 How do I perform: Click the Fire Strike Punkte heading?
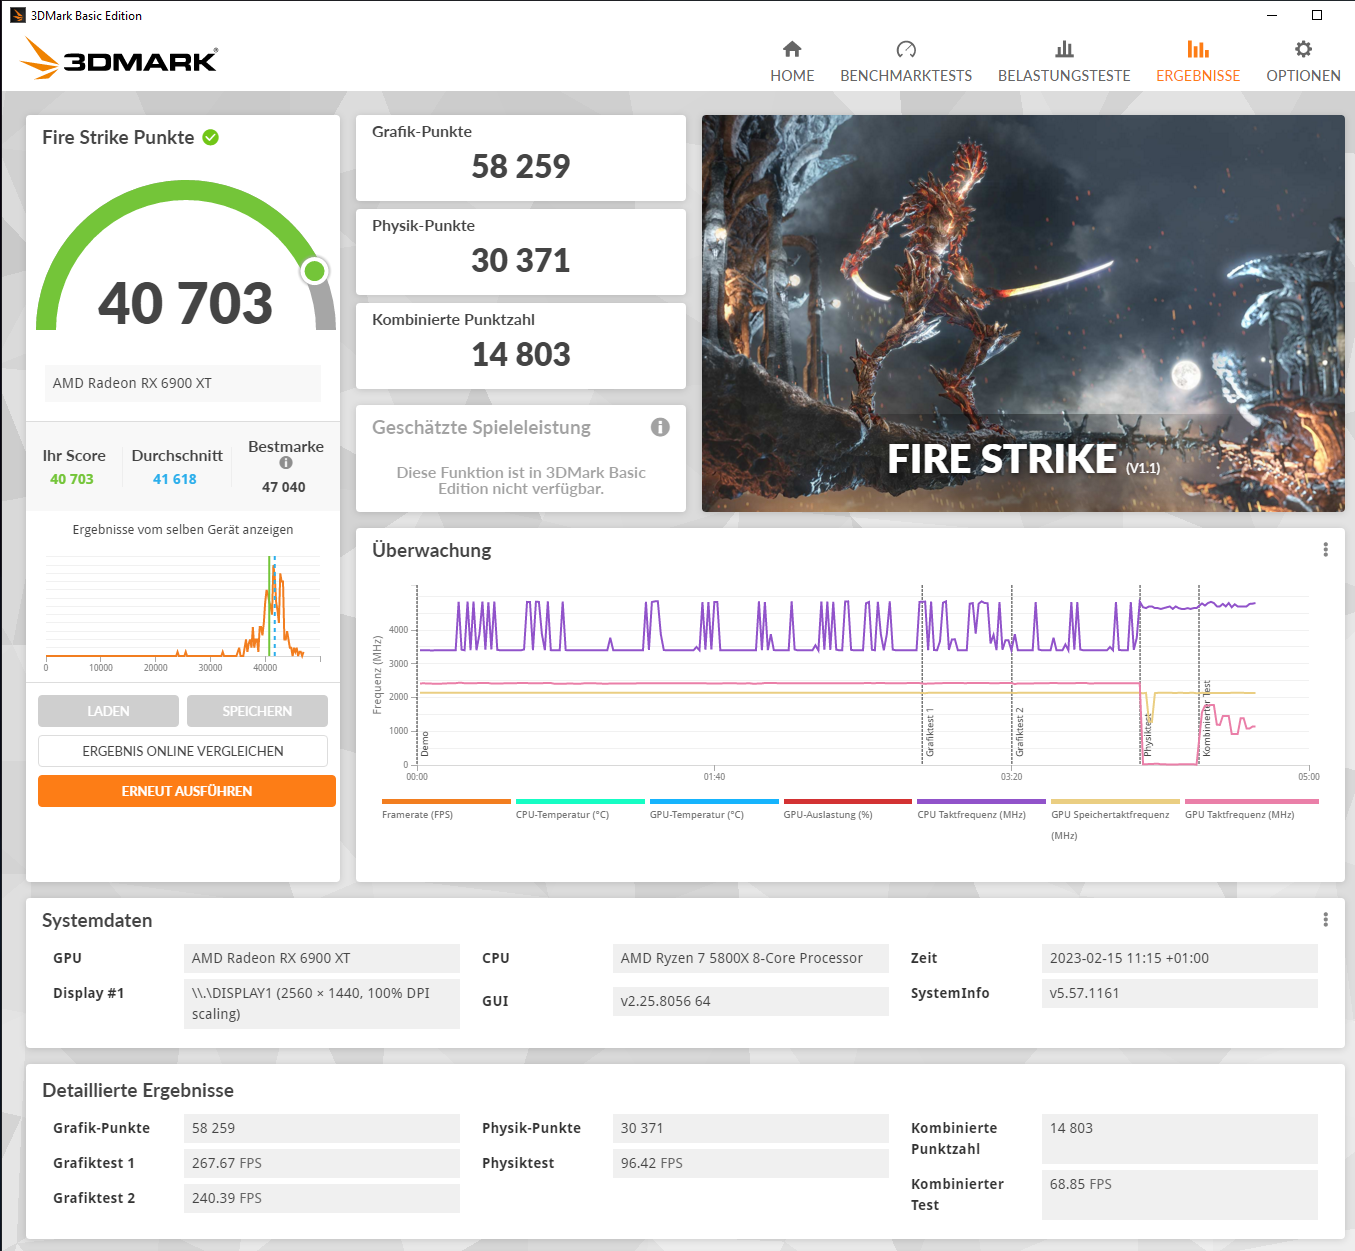pos(118,137)
